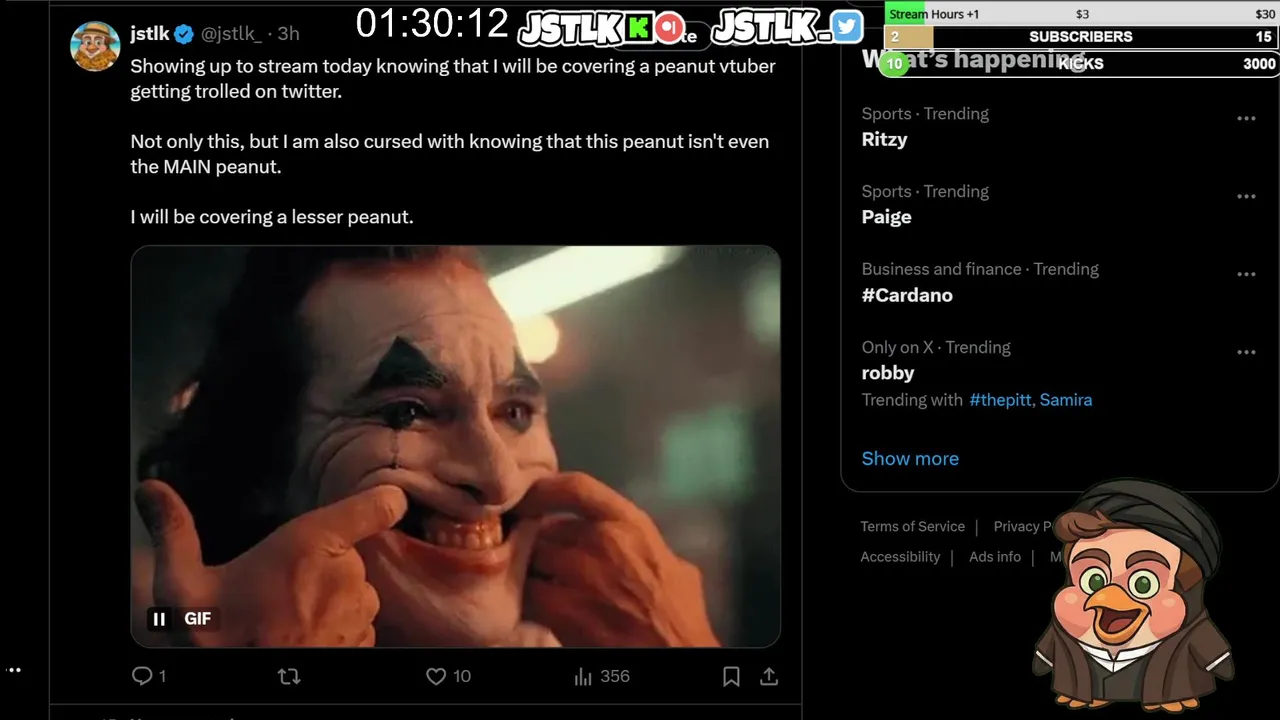Pause the Joker GIF

159,619
